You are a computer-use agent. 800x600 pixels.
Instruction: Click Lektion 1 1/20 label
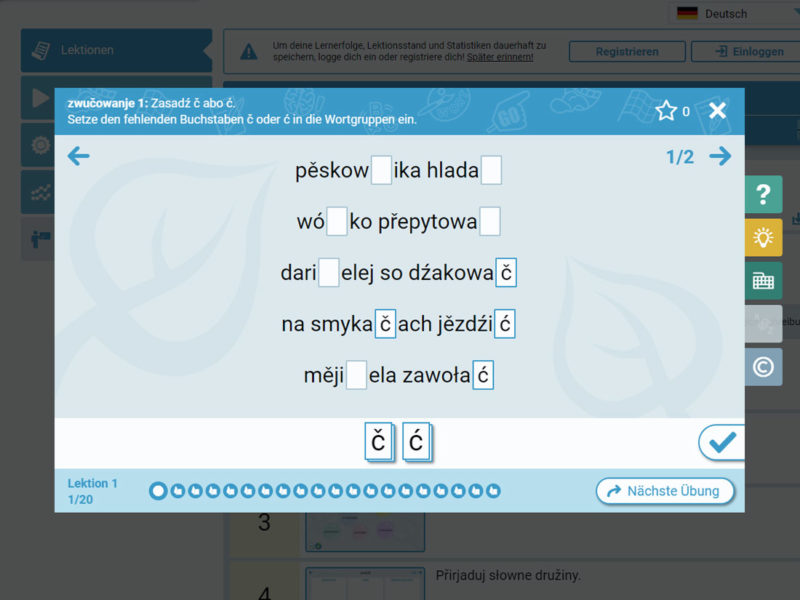[92, 491]
